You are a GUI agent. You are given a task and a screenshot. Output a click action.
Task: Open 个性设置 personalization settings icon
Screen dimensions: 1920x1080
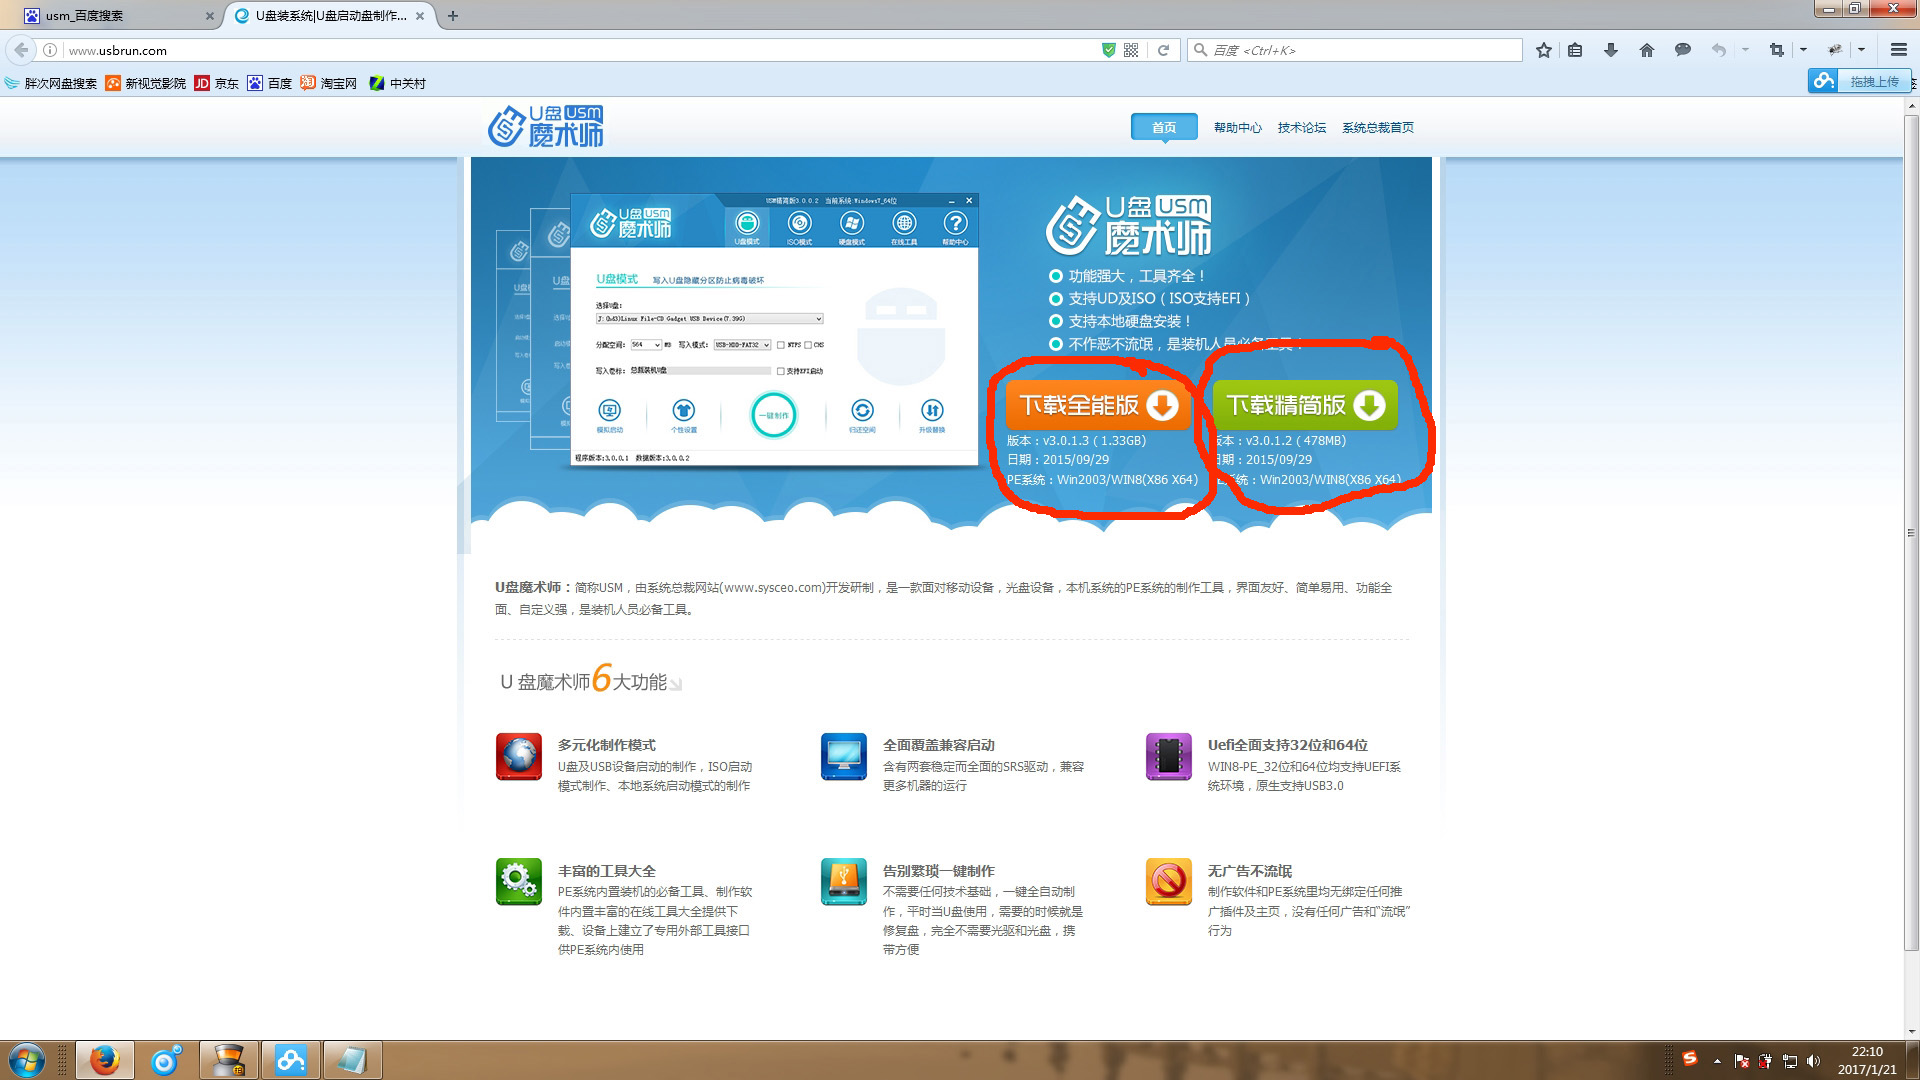pos(685,412)
